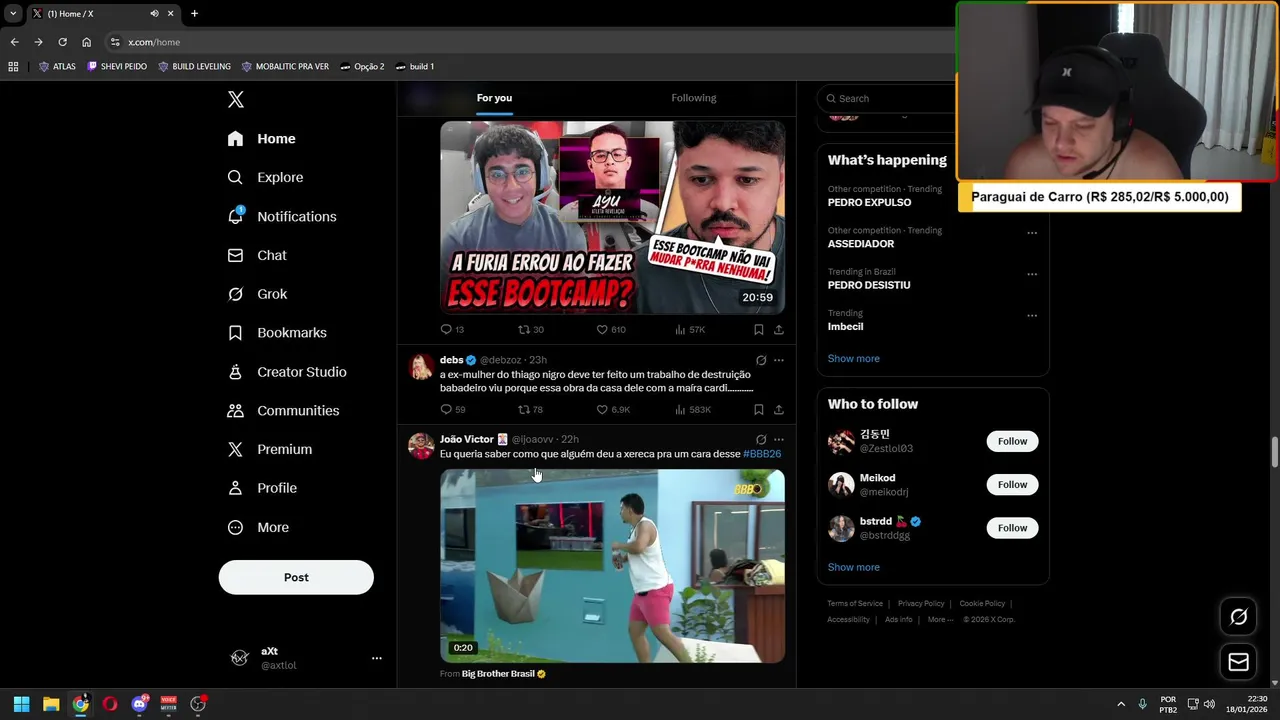Open debs profile avatar
Image resolution: width=1280 pixels, height=720 pixels.
pyautogui.click(x=421, y=366)
